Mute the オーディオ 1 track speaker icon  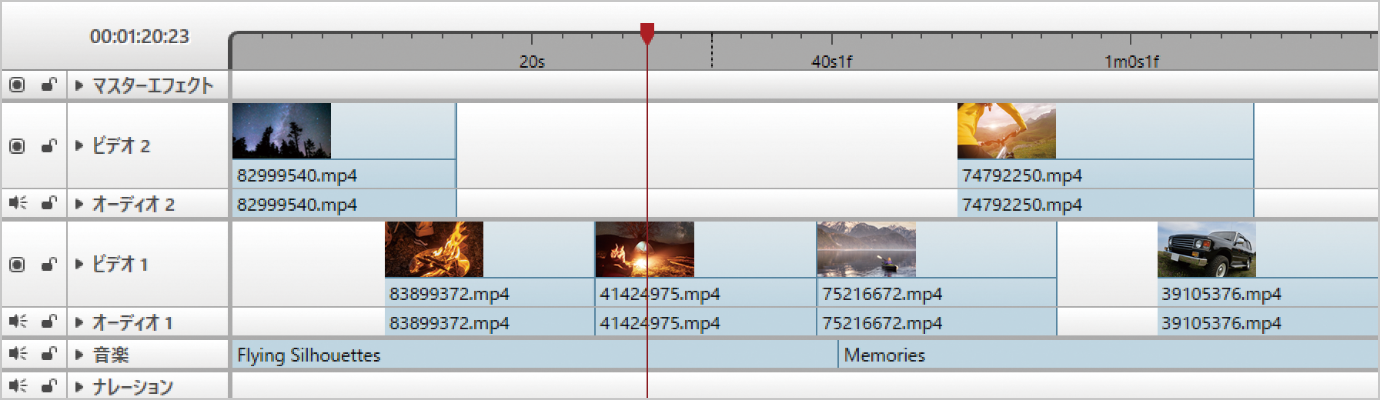tap(17, 322)
